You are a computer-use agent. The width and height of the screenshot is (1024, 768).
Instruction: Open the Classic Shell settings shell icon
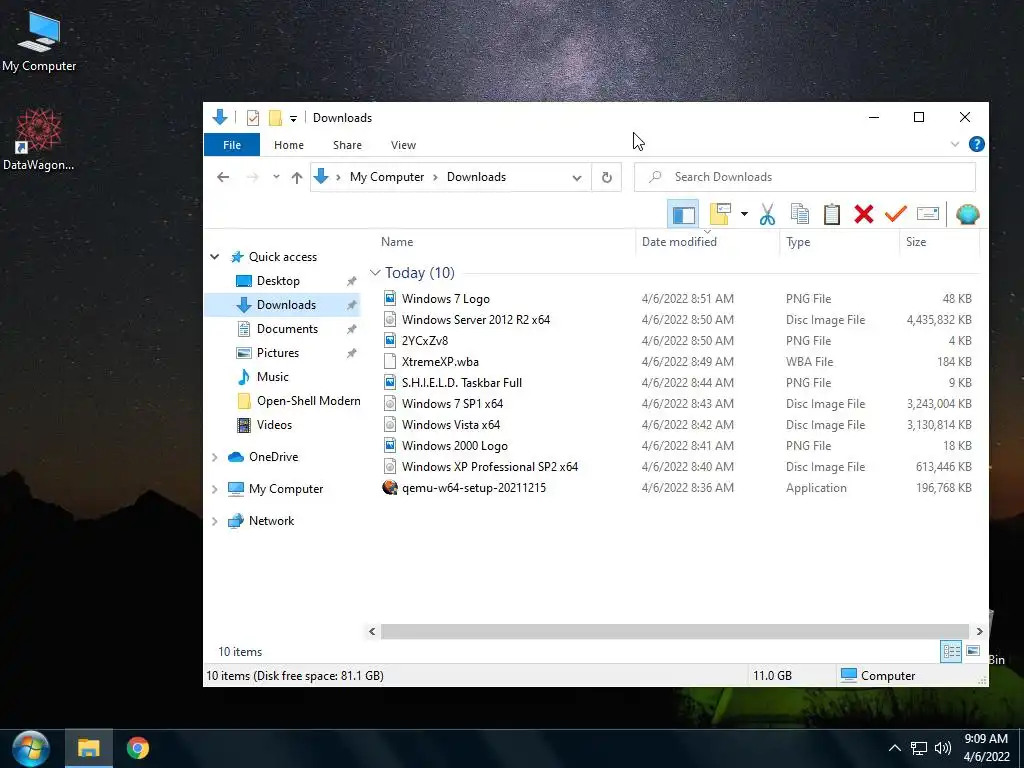[967, 214]
